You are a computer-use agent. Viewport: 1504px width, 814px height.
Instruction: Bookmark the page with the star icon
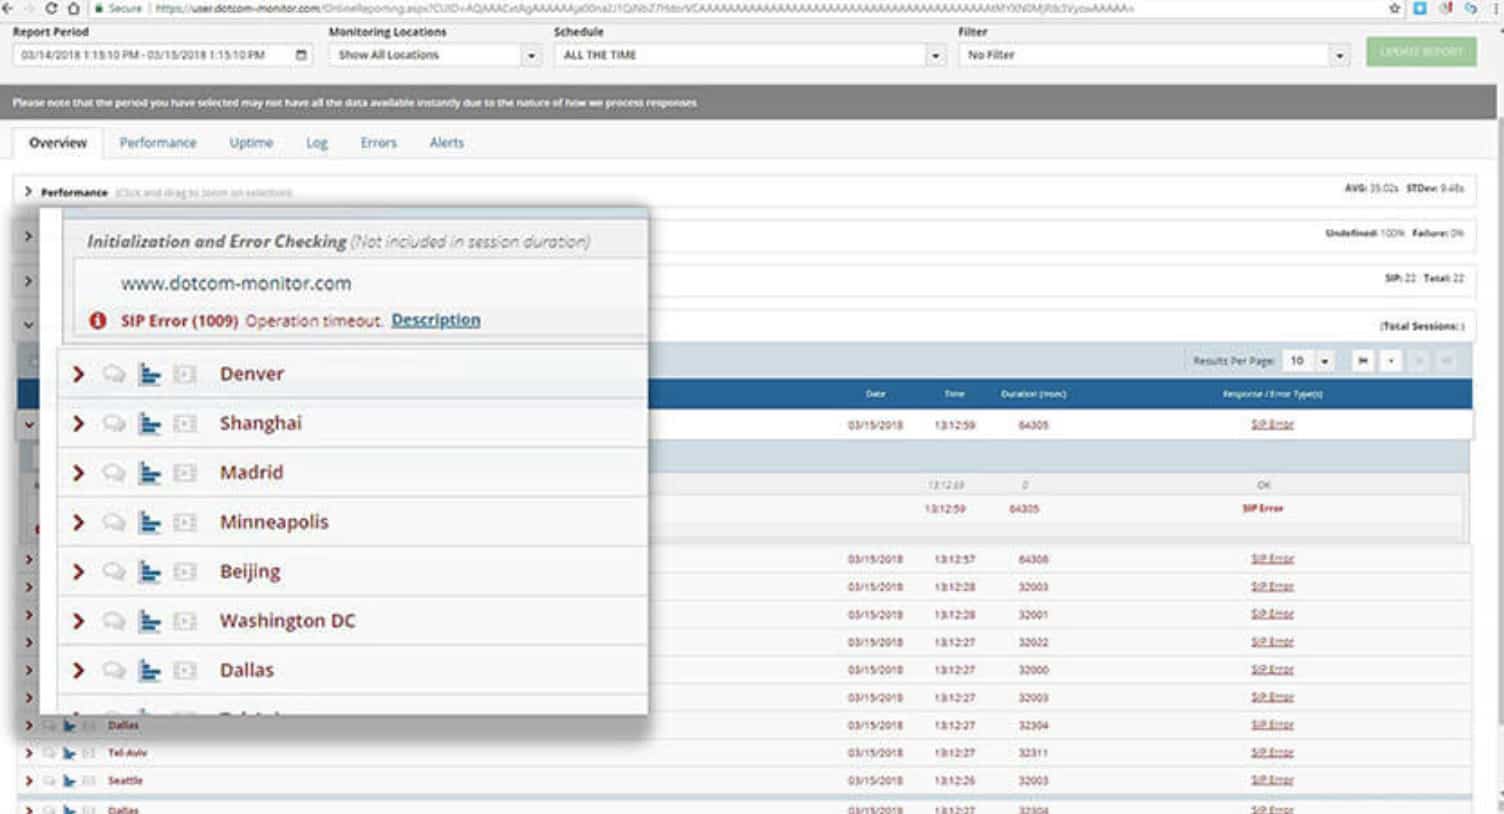[1395, 8]
